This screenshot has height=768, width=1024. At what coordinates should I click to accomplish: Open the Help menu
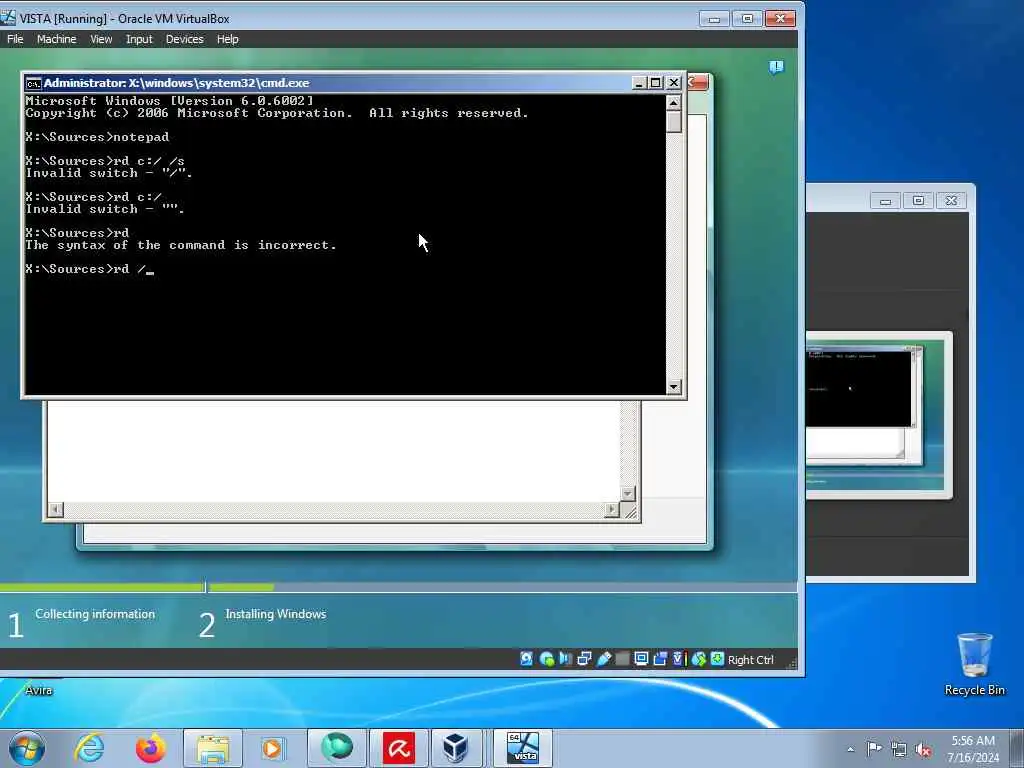(227, 39)
